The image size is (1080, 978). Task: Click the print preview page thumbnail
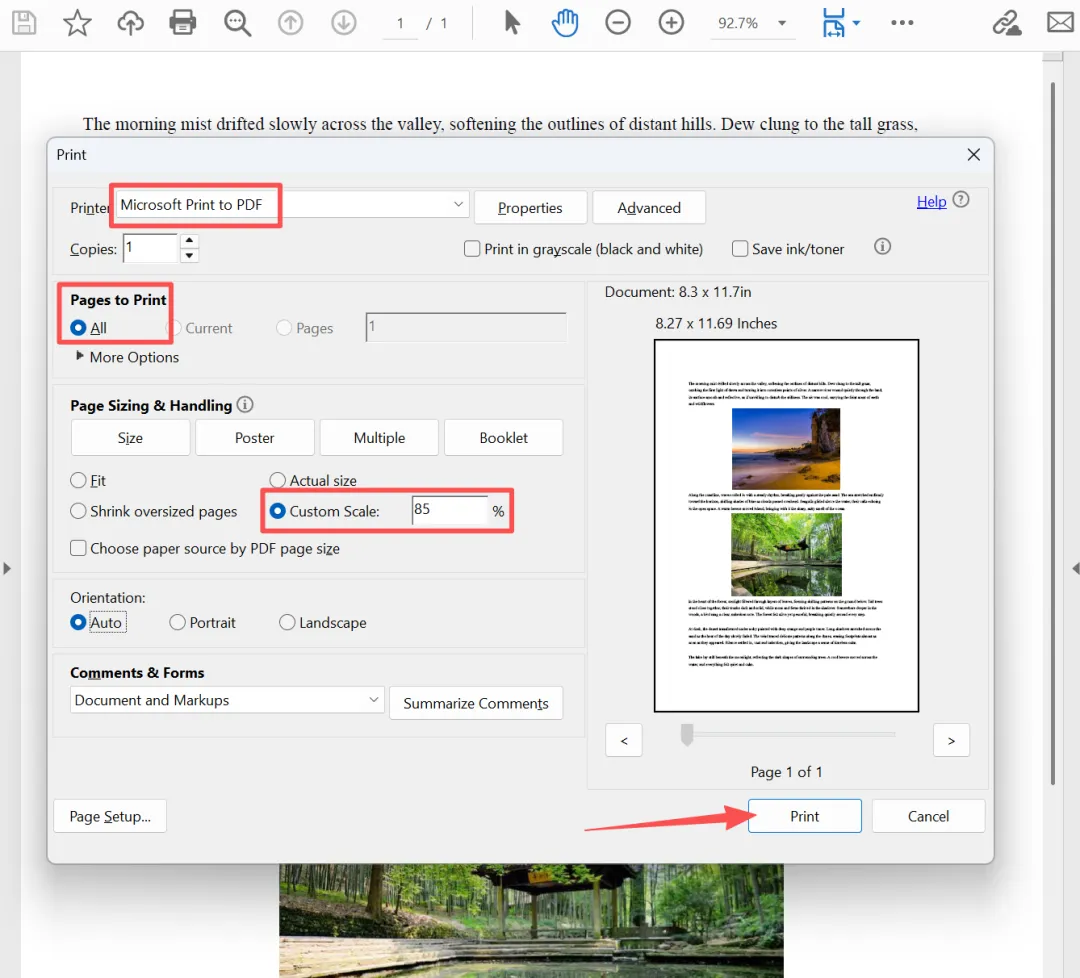click(786, 526)
